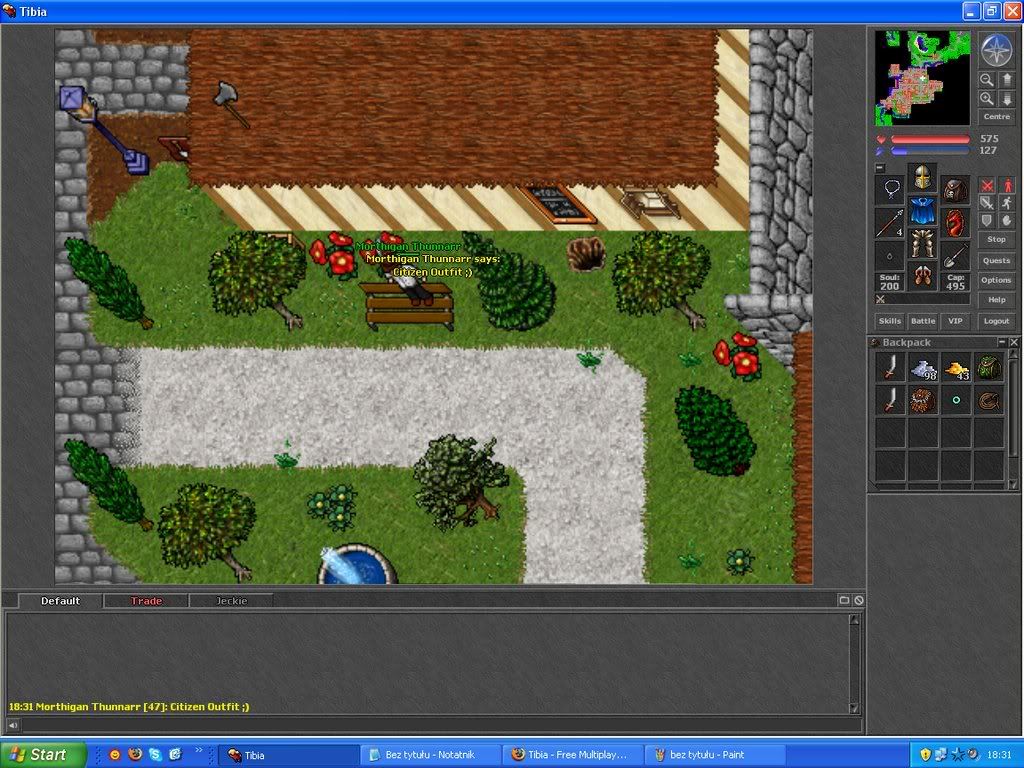Select the first sword in Backpack
Screen dimensions: 1024x768
(890, 367)
